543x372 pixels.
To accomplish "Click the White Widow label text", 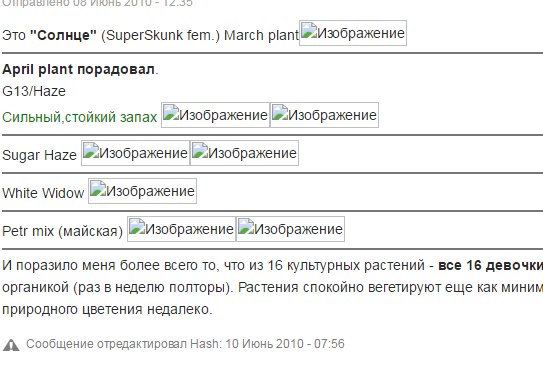I will [x=43, y=193].
